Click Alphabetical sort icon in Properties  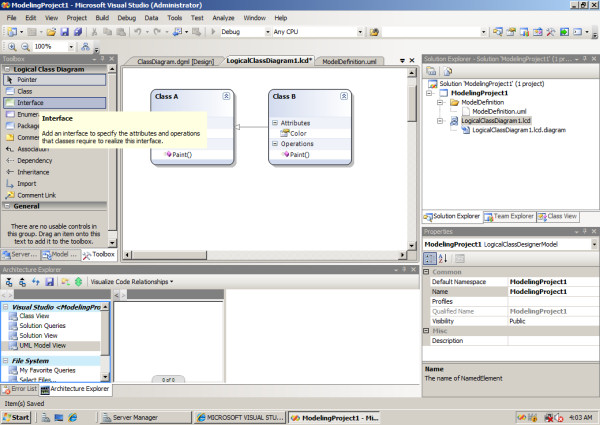[443, 259]
